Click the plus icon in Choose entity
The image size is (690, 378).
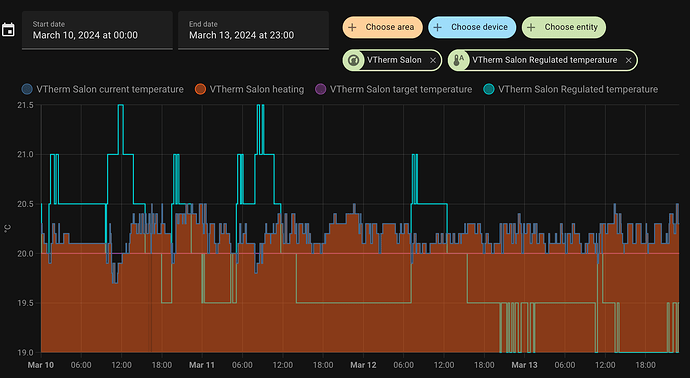coord(531,27)
